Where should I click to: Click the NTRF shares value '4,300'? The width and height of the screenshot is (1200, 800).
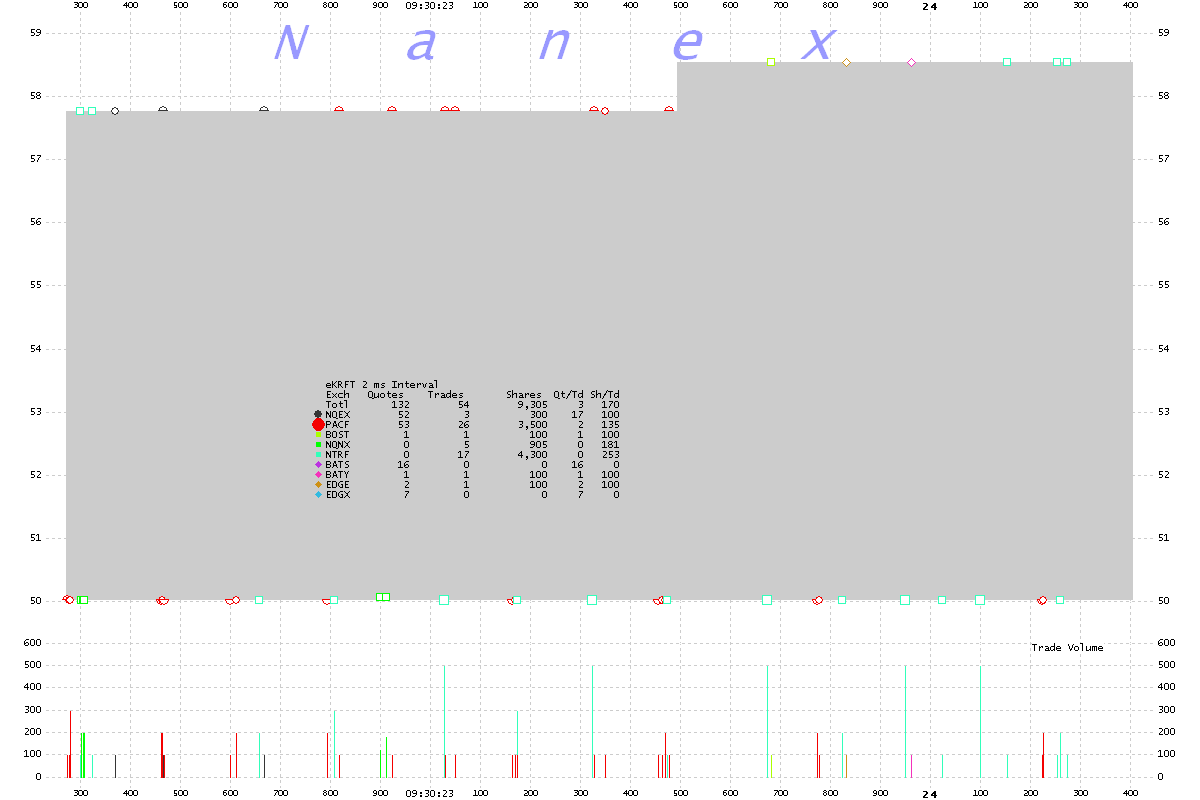coord(533,454)
